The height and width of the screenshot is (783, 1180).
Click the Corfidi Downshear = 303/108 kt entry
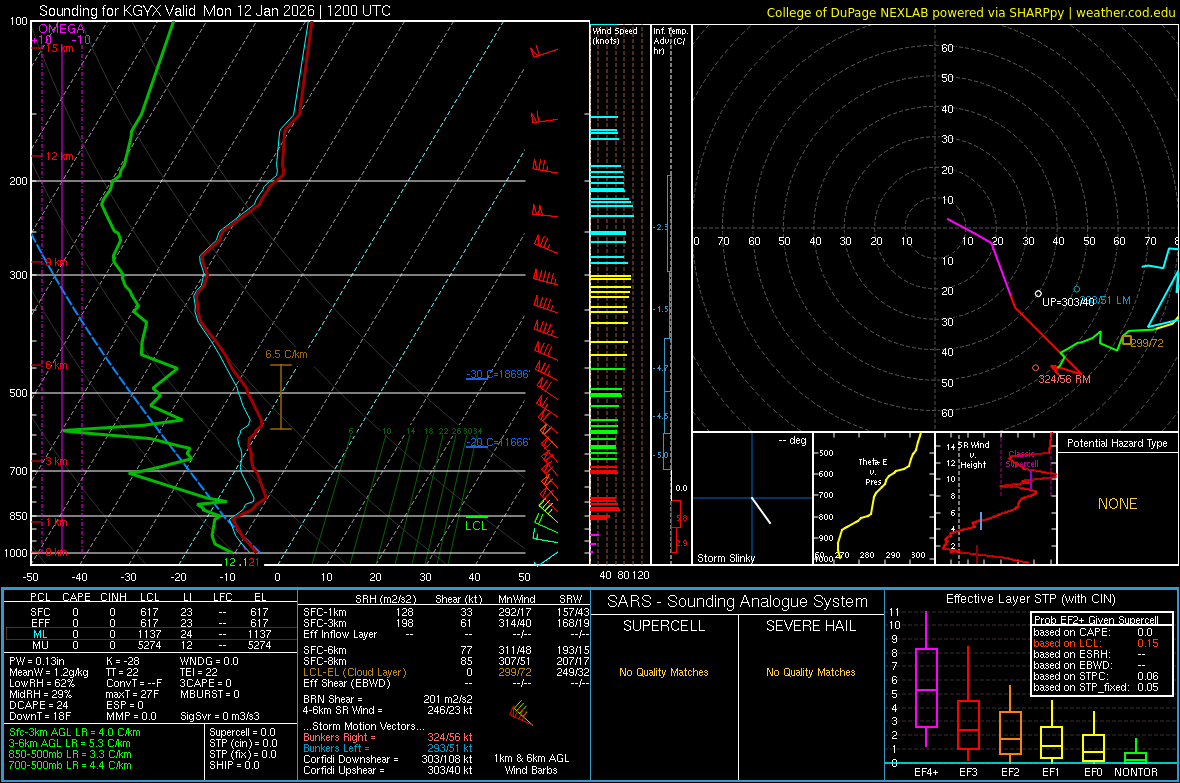(x=388, y=760)
